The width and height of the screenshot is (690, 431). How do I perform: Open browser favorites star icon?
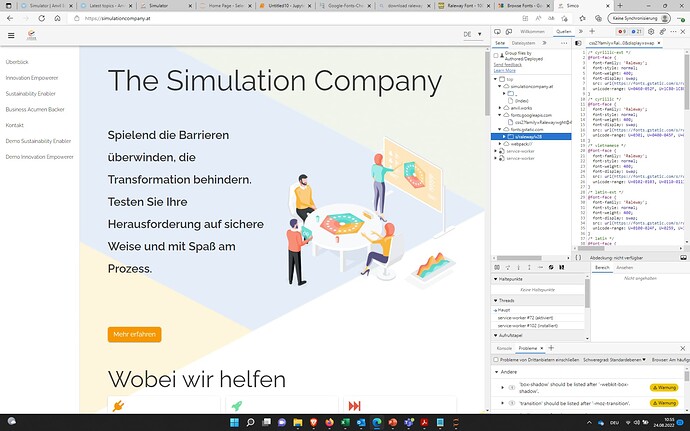tap(583, 18)
